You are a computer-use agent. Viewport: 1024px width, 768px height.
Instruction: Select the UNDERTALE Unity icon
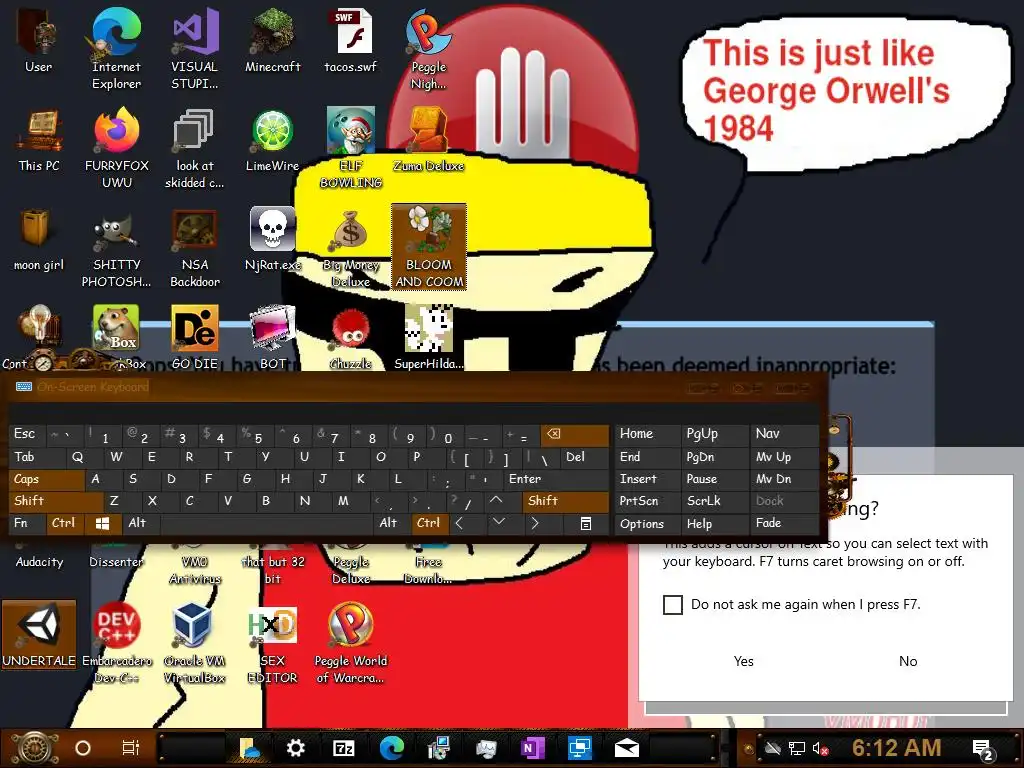tap(39, 635)
